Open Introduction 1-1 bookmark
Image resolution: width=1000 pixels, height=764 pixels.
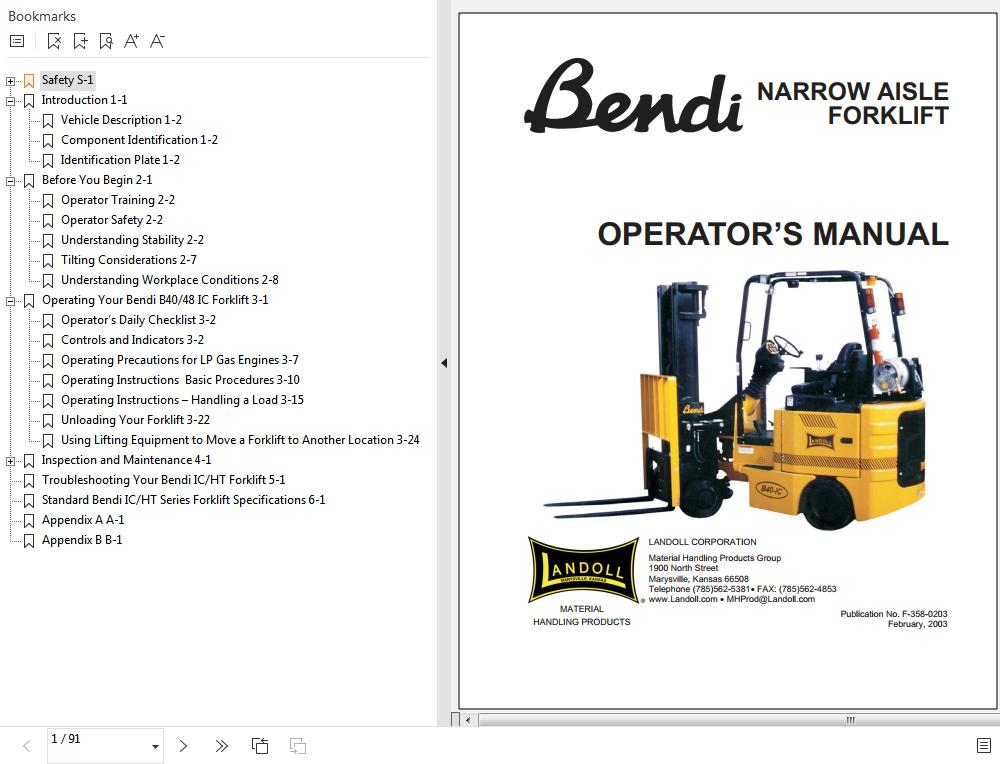point(84,100)
